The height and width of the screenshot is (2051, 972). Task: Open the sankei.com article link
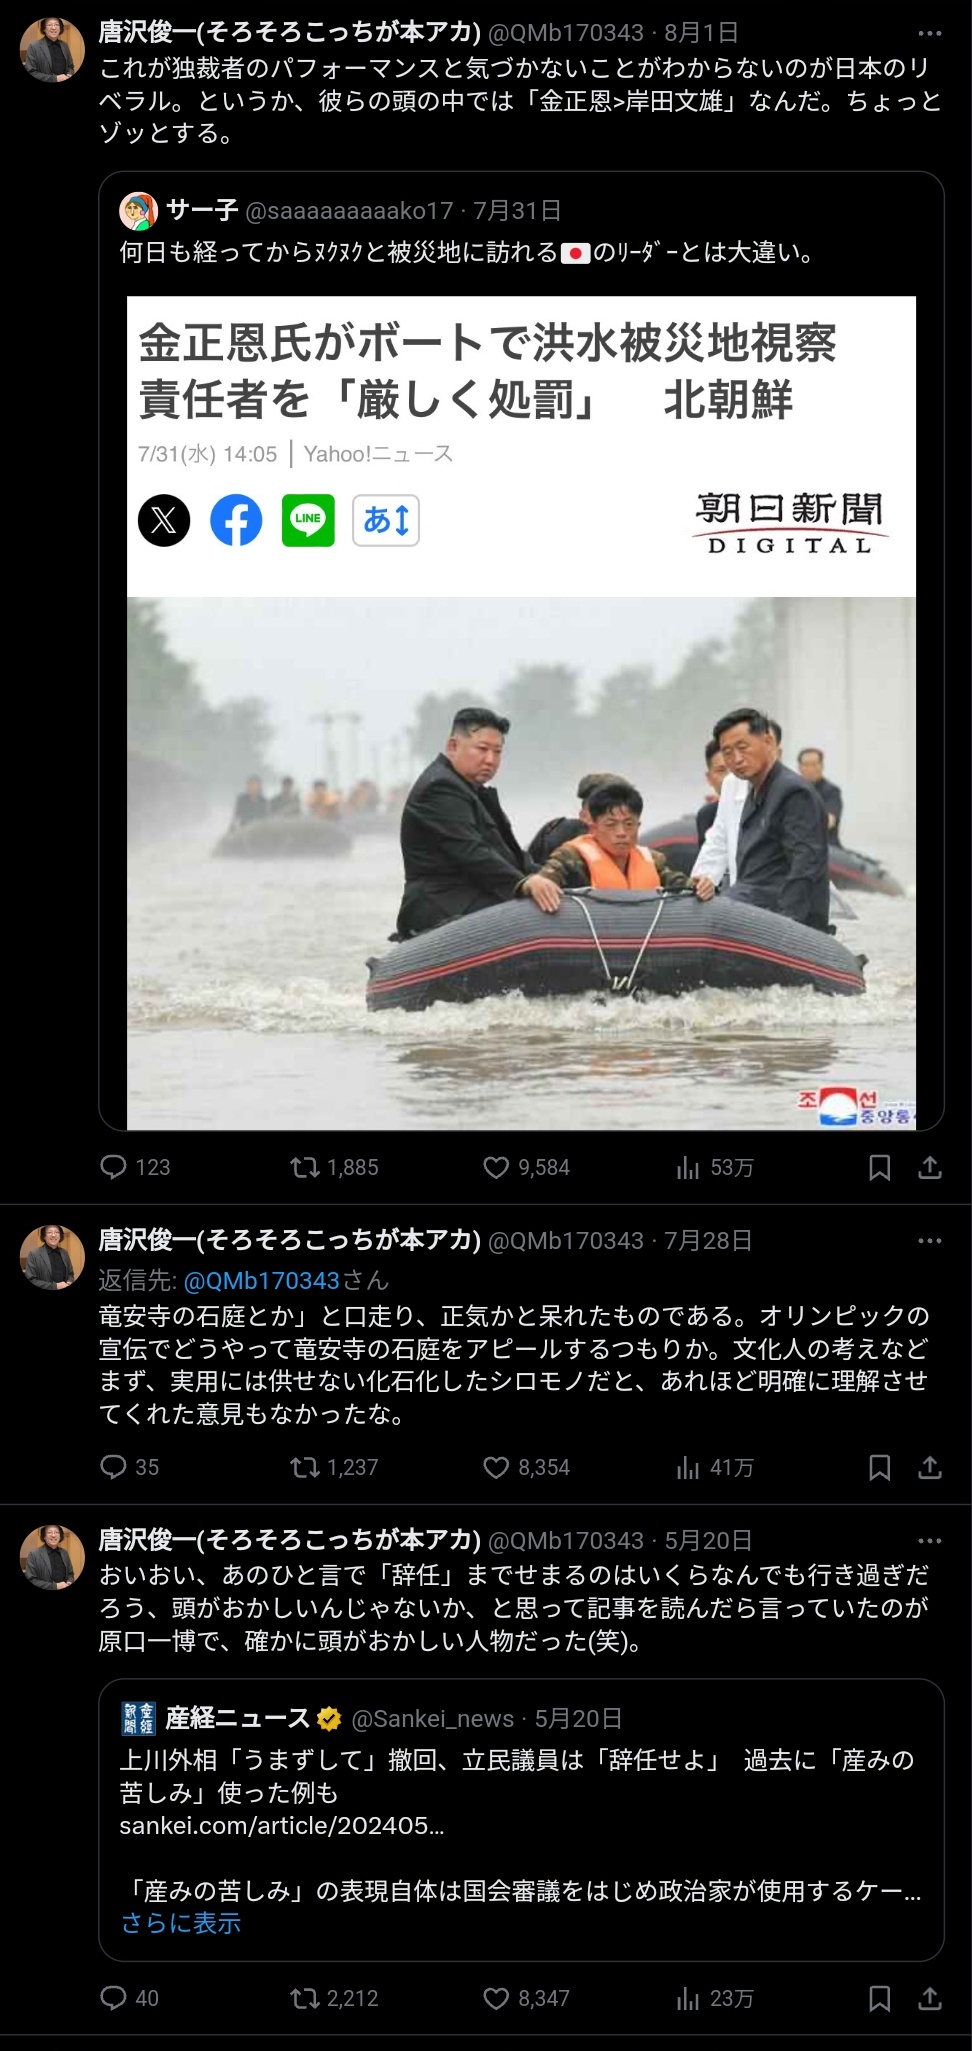click(281, 1826)
